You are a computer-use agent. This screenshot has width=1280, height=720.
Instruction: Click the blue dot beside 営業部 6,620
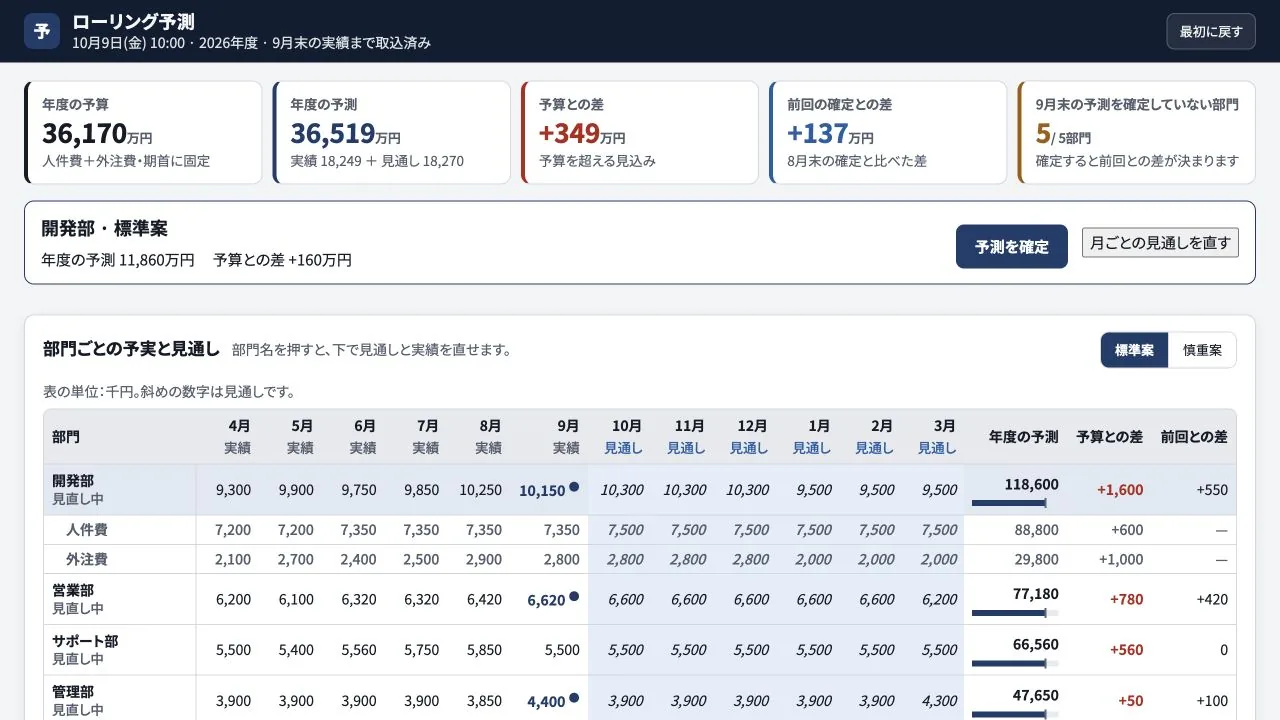[574, 597]
